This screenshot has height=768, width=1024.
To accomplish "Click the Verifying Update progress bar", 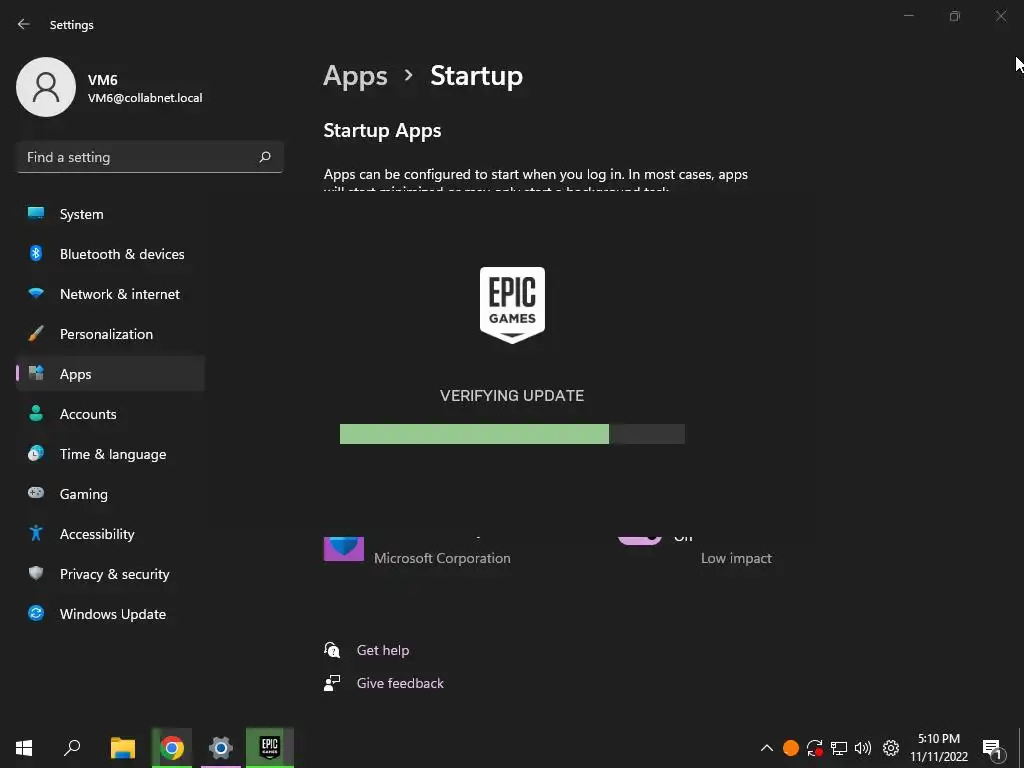I will 512,434.
